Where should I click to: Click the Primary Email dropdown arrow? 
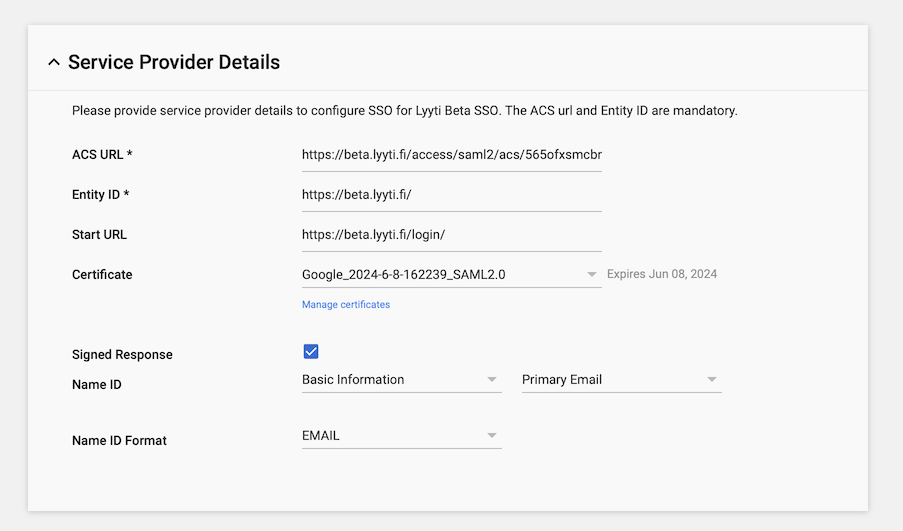711,380
